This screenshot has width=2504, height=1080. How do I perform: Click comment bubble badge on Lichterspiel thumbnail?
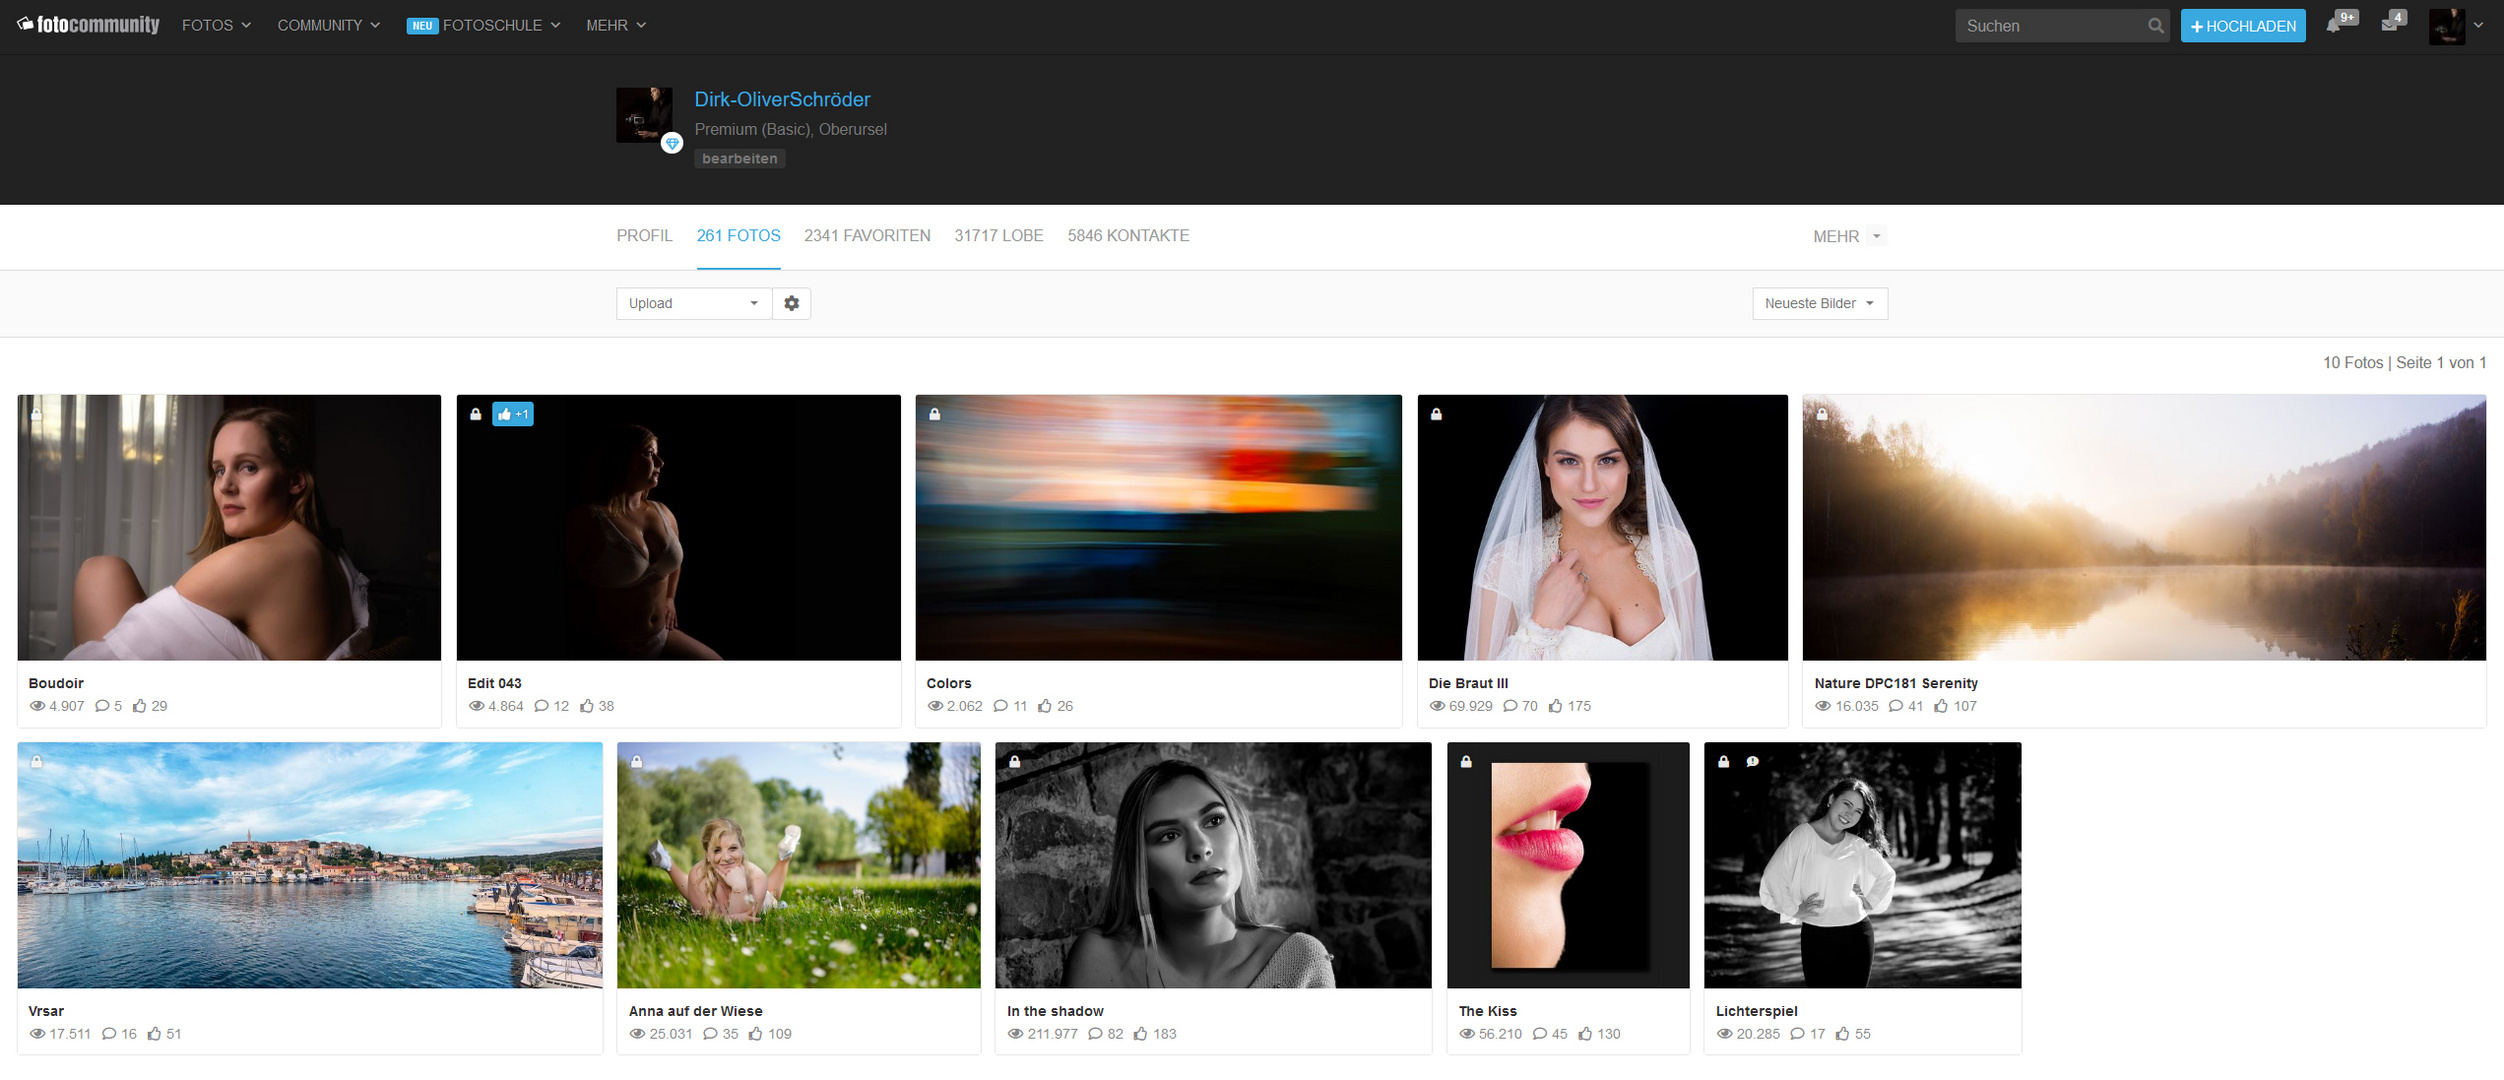[1752, 762]
